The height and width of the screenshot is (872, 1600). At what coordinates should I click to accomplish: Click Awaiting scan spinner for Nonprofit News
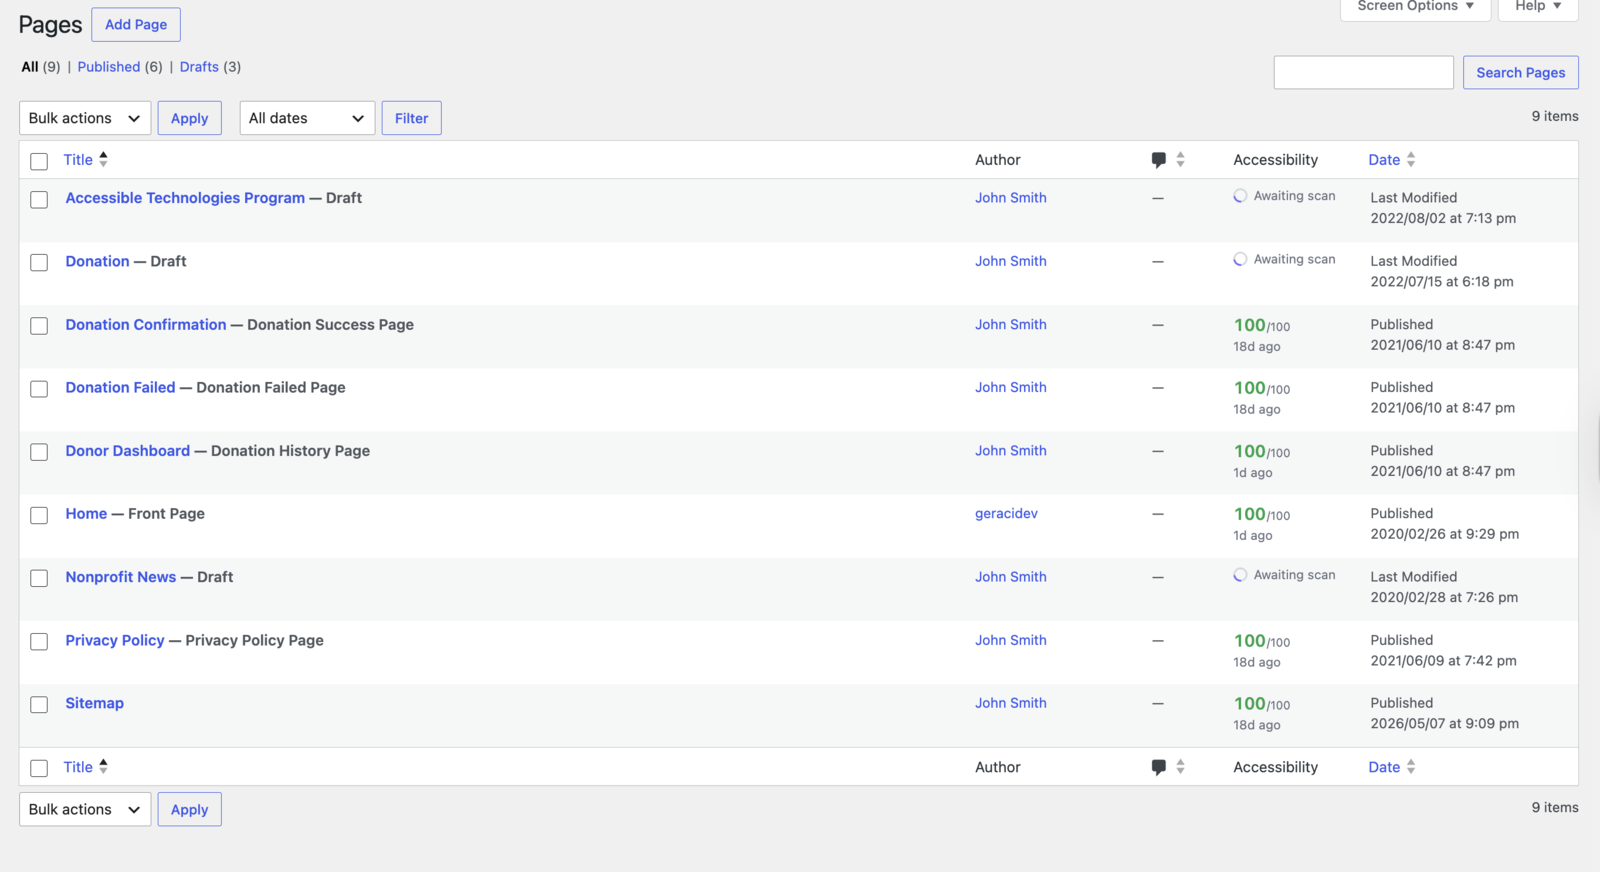[x=1240, y=575]
